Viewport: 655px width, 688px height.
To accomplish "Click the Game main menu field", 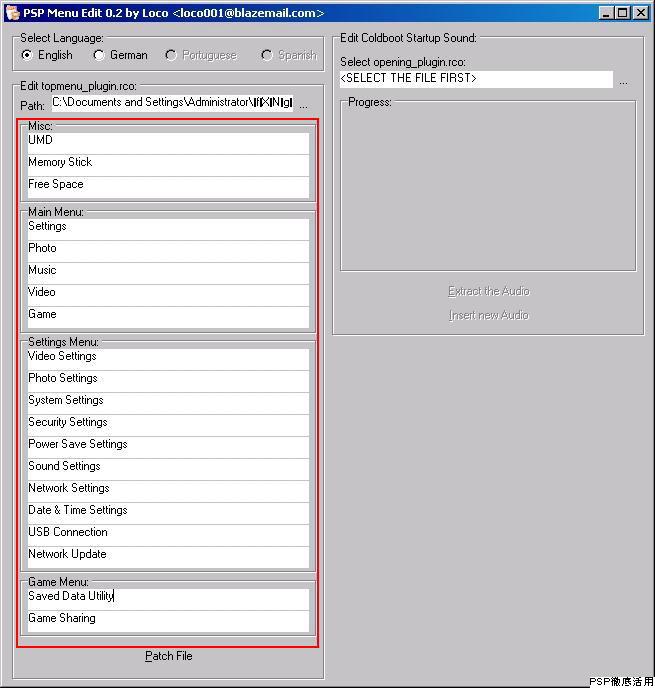I will pos(168,318).
